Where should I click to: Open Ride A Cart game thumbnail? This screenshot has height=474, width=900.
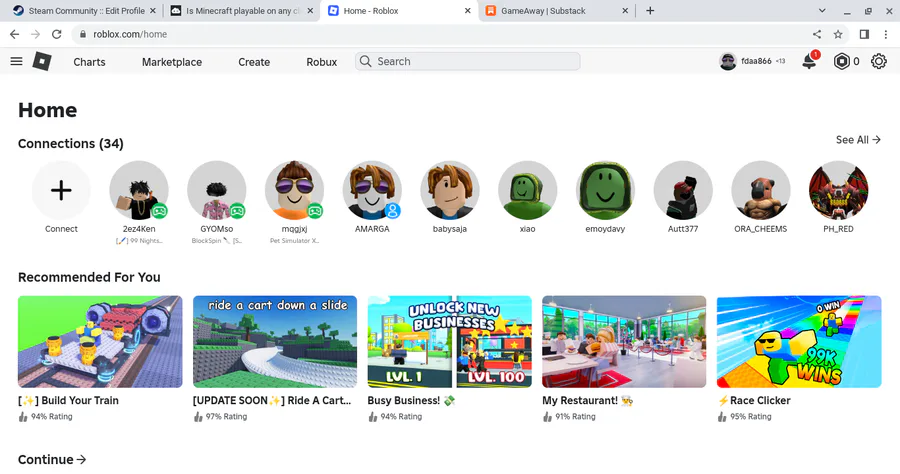[275, 341]
